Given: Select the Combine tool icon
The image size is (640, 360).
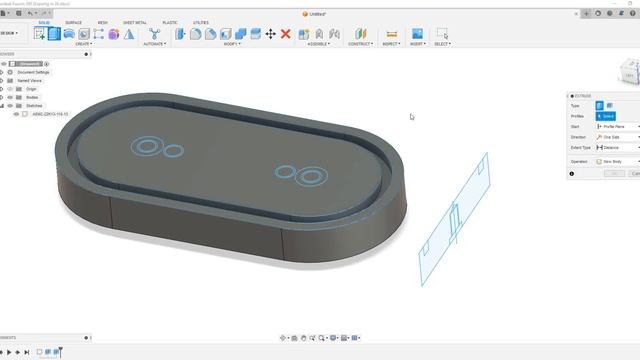Looking at the screenshot, I should [240, 34].
